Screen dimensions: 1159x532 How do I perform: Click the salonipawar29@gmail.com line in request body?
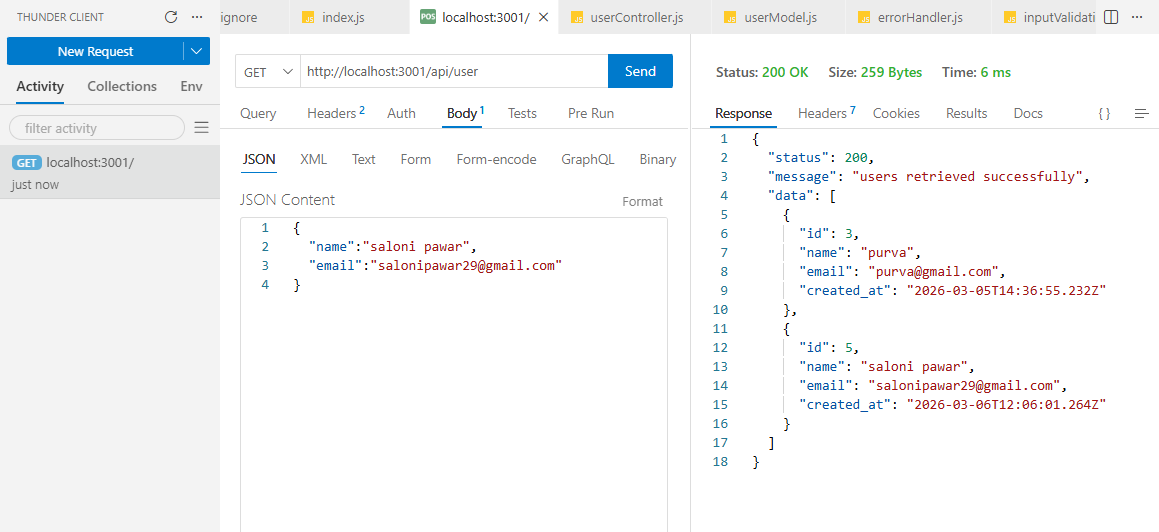click(435, 265)
